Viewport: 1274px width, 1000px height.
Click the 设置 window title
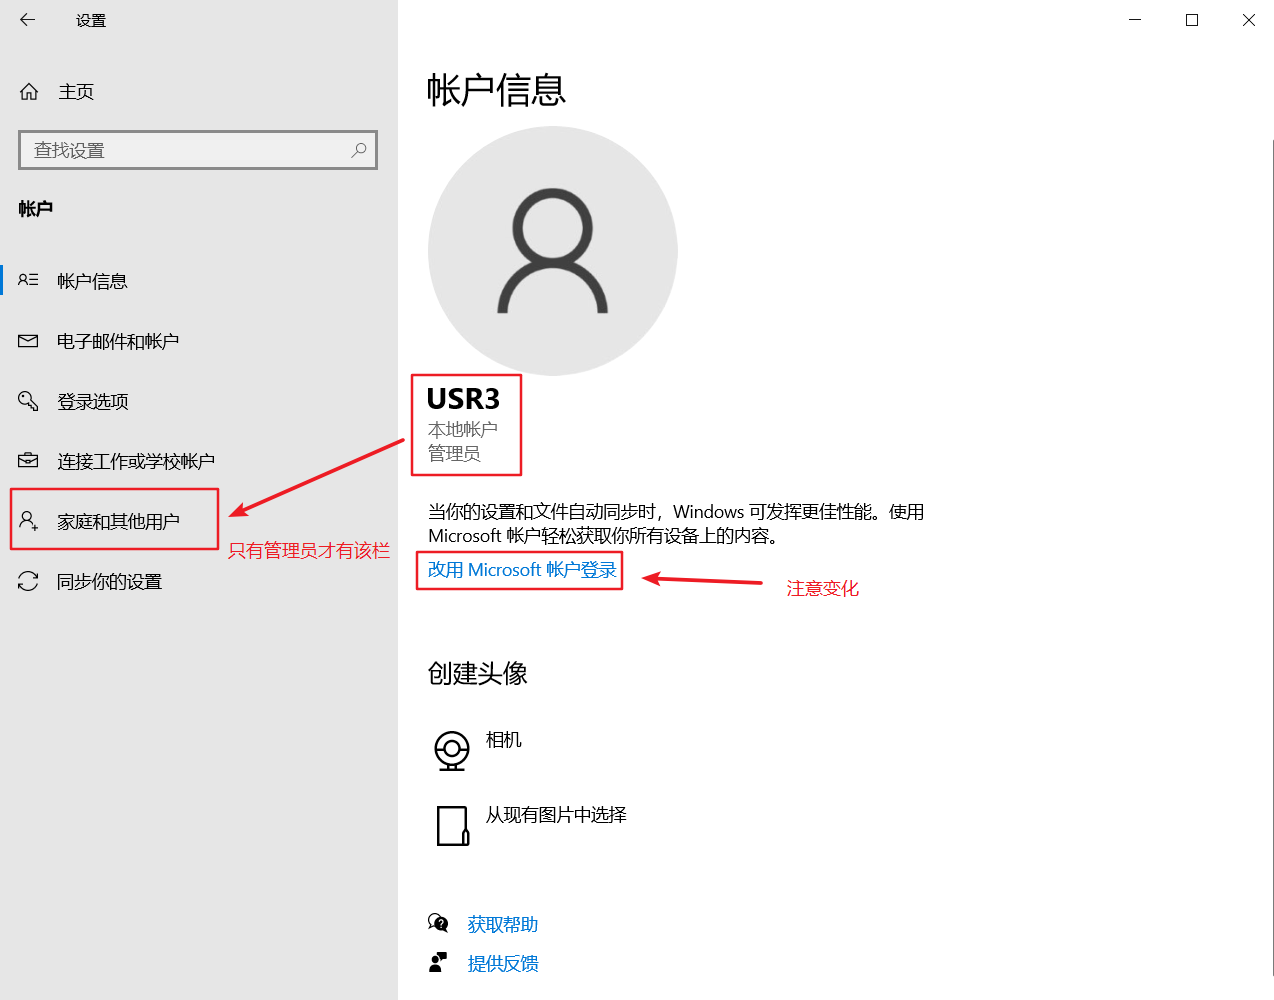(x=91, y=20)
